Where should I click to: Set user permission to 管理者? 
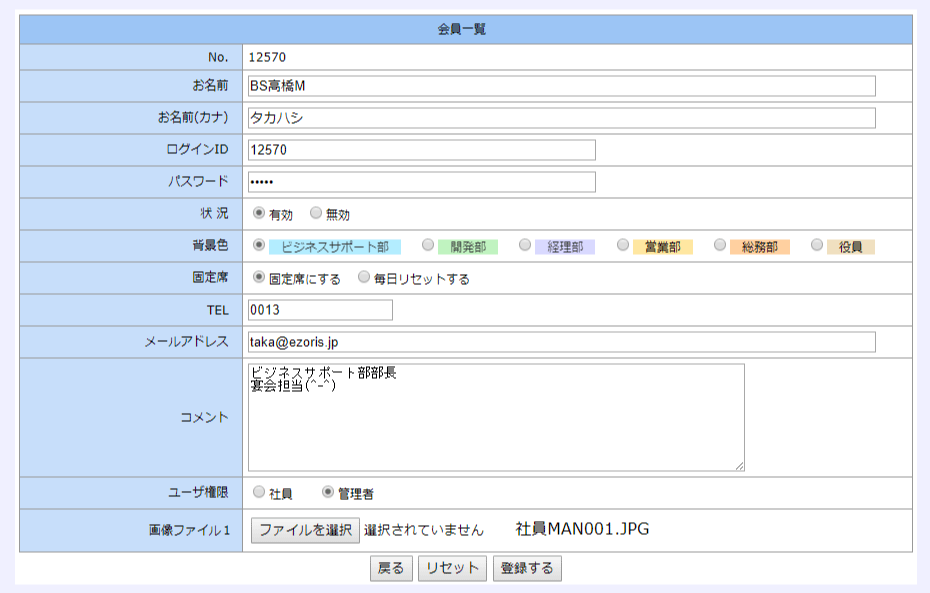point(327,492)
